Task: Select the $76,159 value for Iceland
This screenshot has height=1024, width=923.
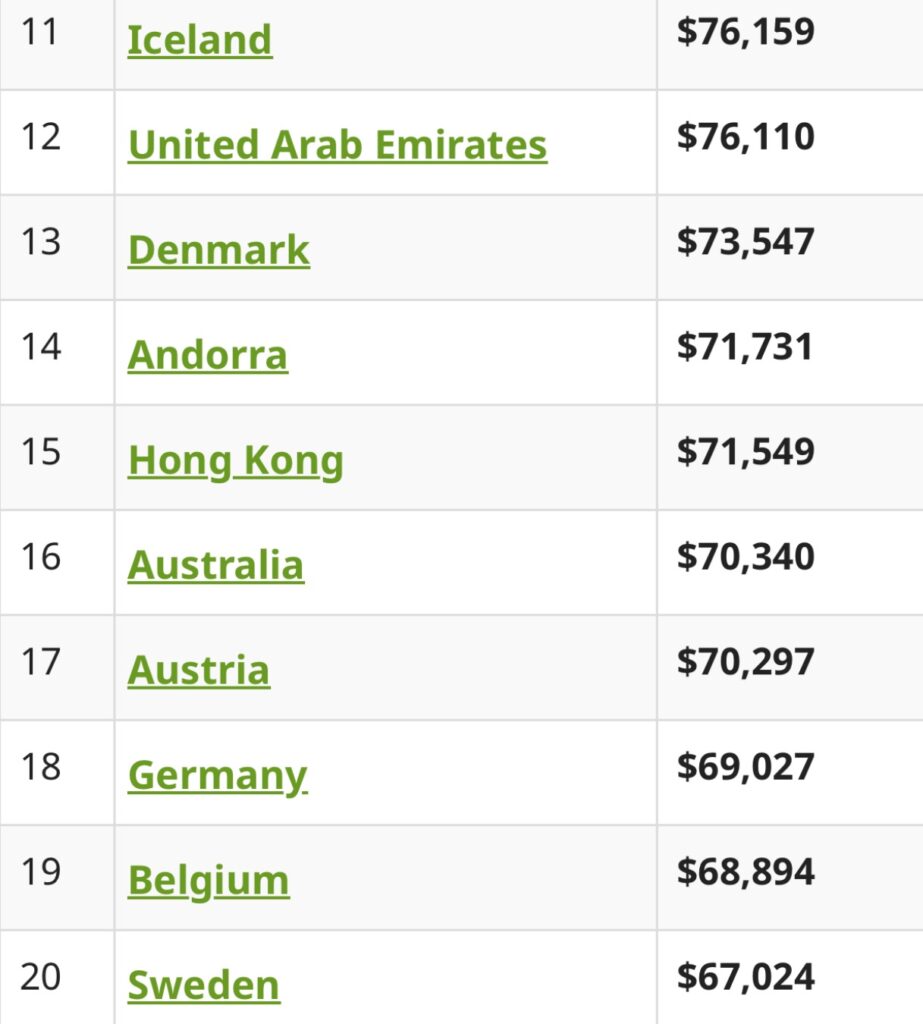Action: point(746,32)
